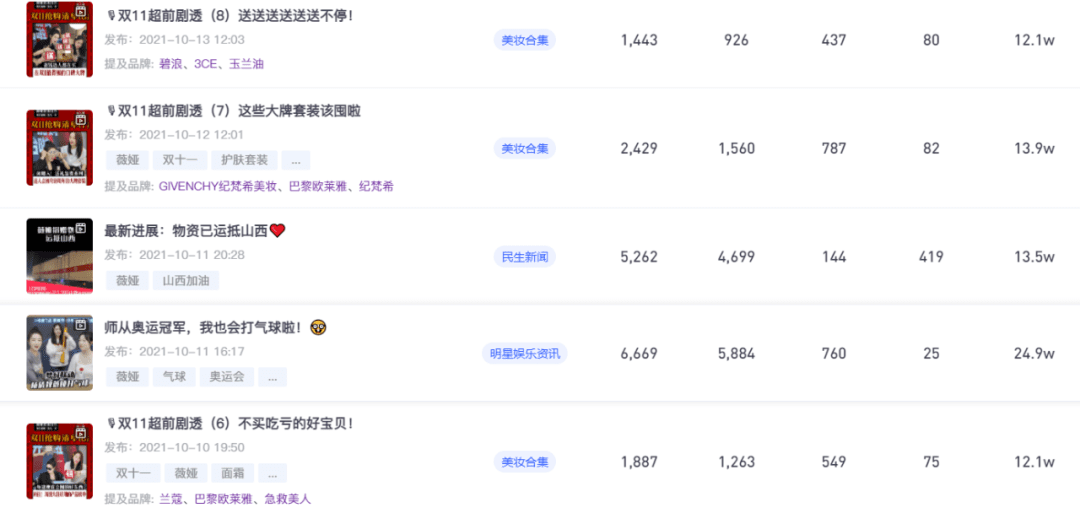Show more tags under 双11超前剧透（6）
Viewport: 1080px width, 513px height.
coord(272,473)
